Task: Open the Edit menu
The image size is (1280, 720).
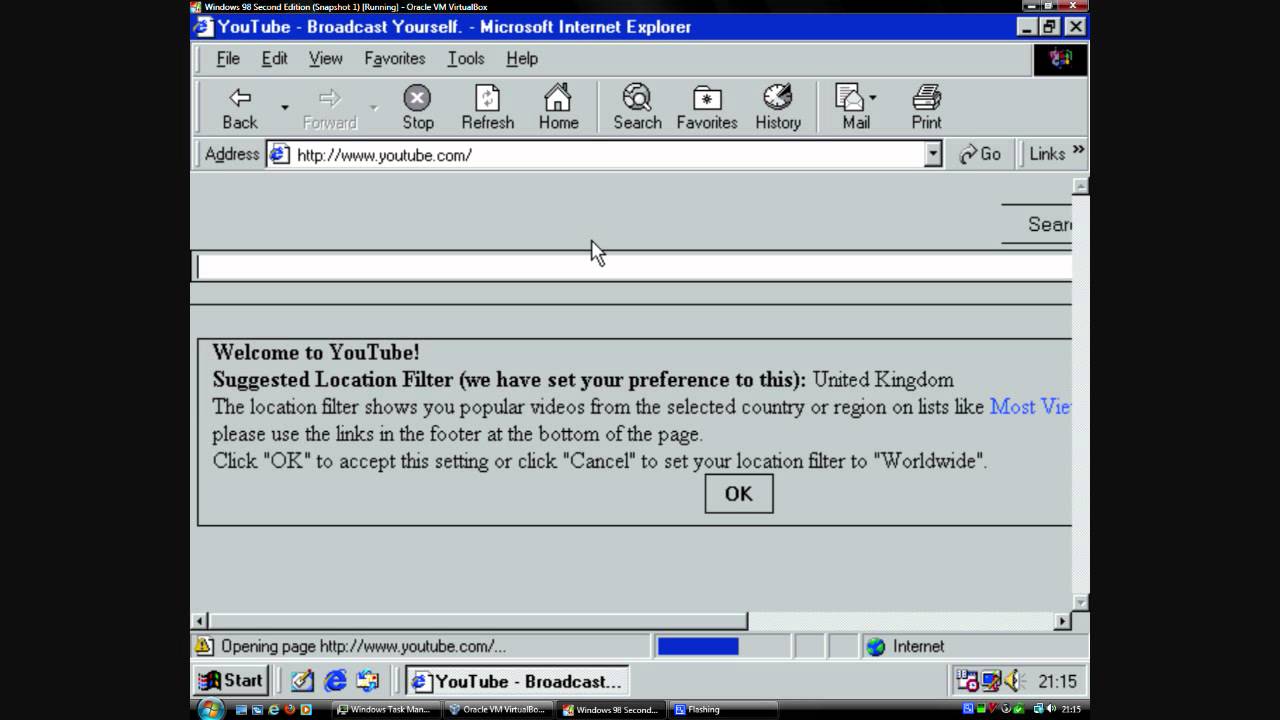Action: point(274,58)
